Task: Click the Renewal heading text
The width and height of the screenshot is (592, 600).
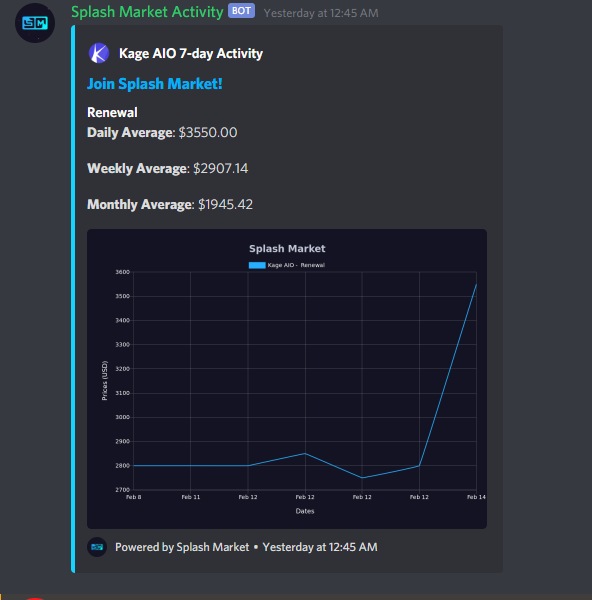Action: pyautogui.click(x=112, y=112)
